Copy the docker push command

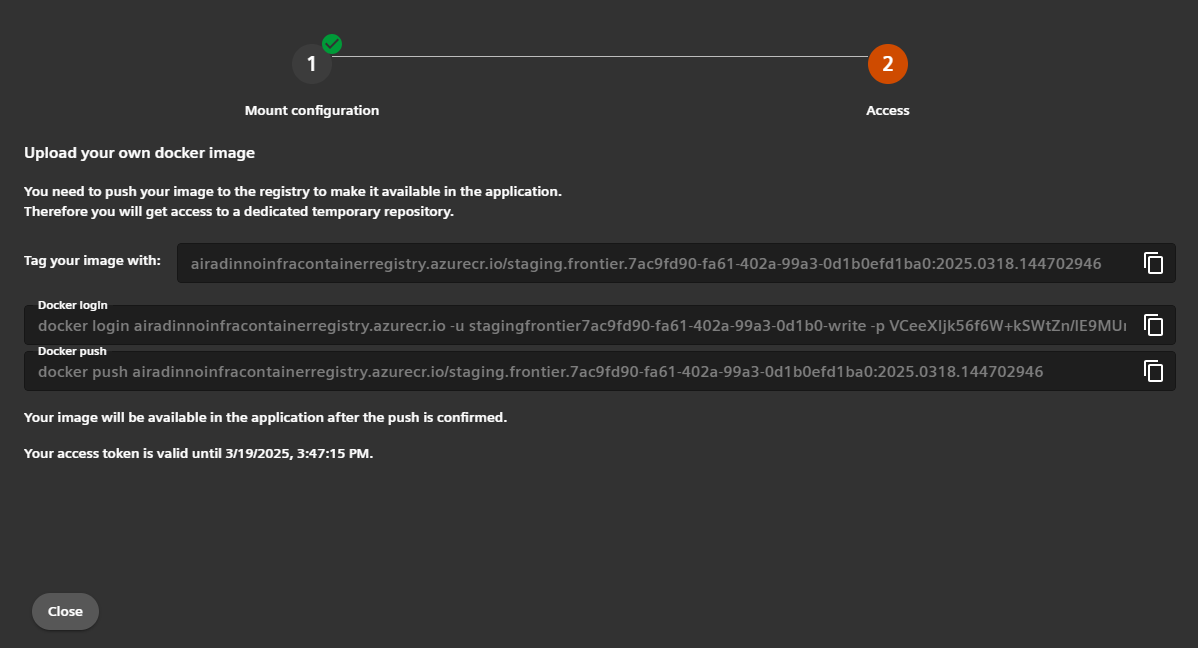(1154, 371)
